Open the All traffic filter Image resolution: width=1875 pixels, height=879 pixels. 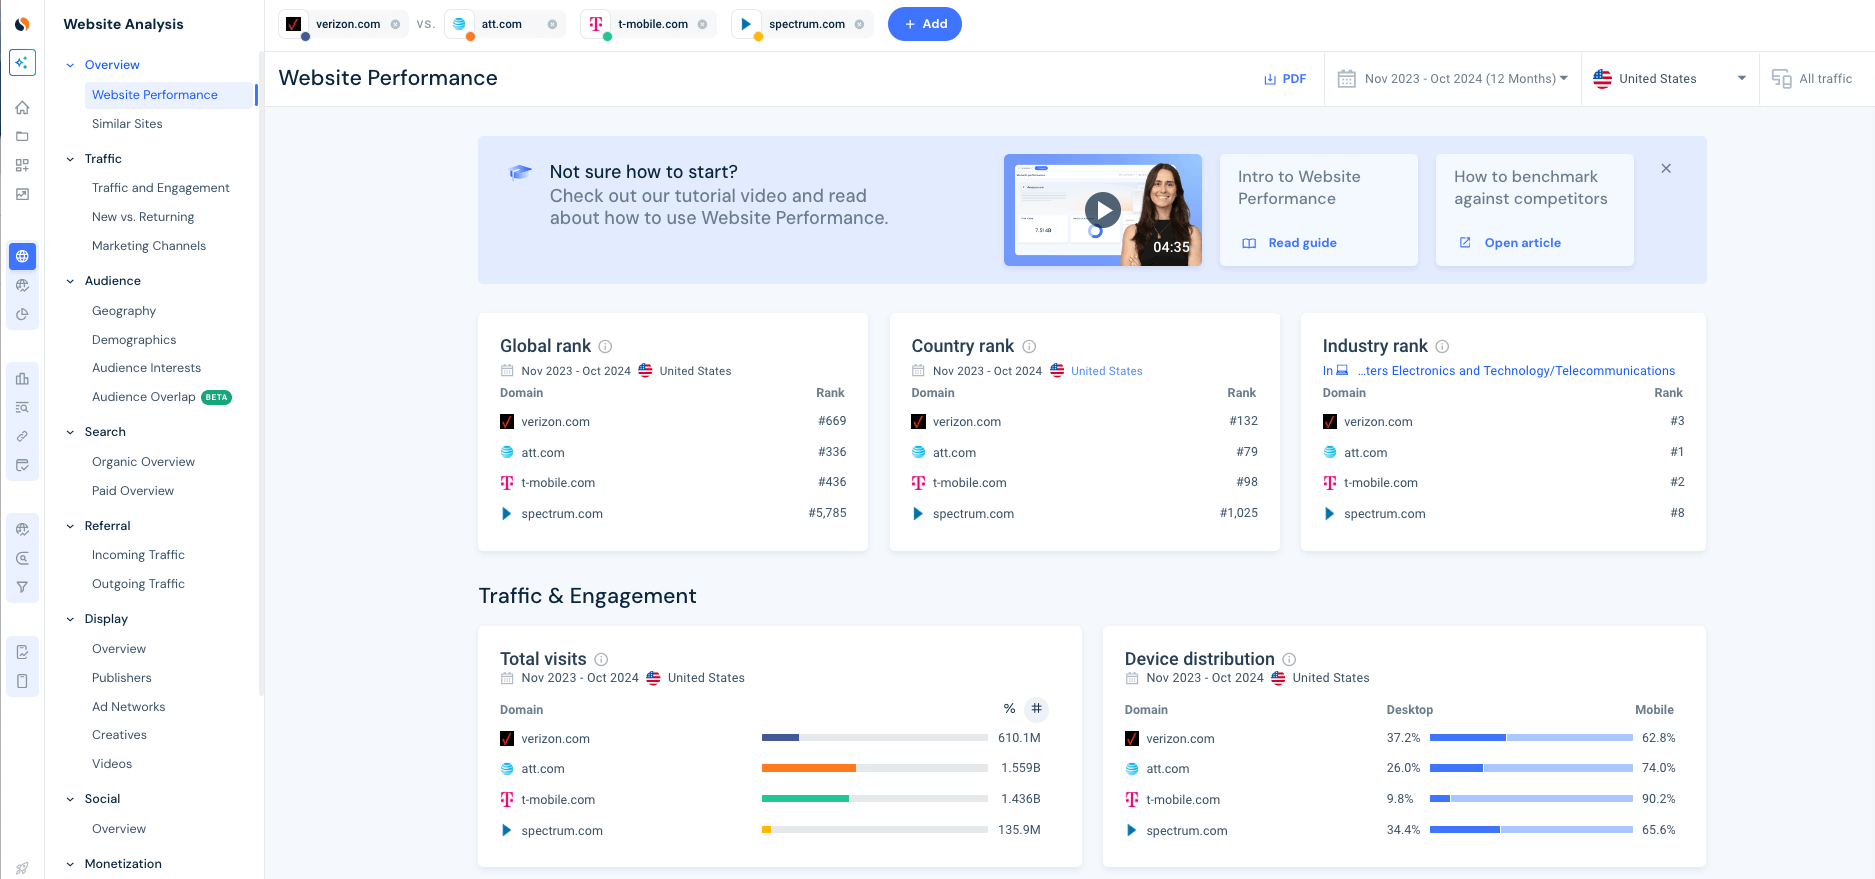pyautogui.click(x=1812, y=78)
